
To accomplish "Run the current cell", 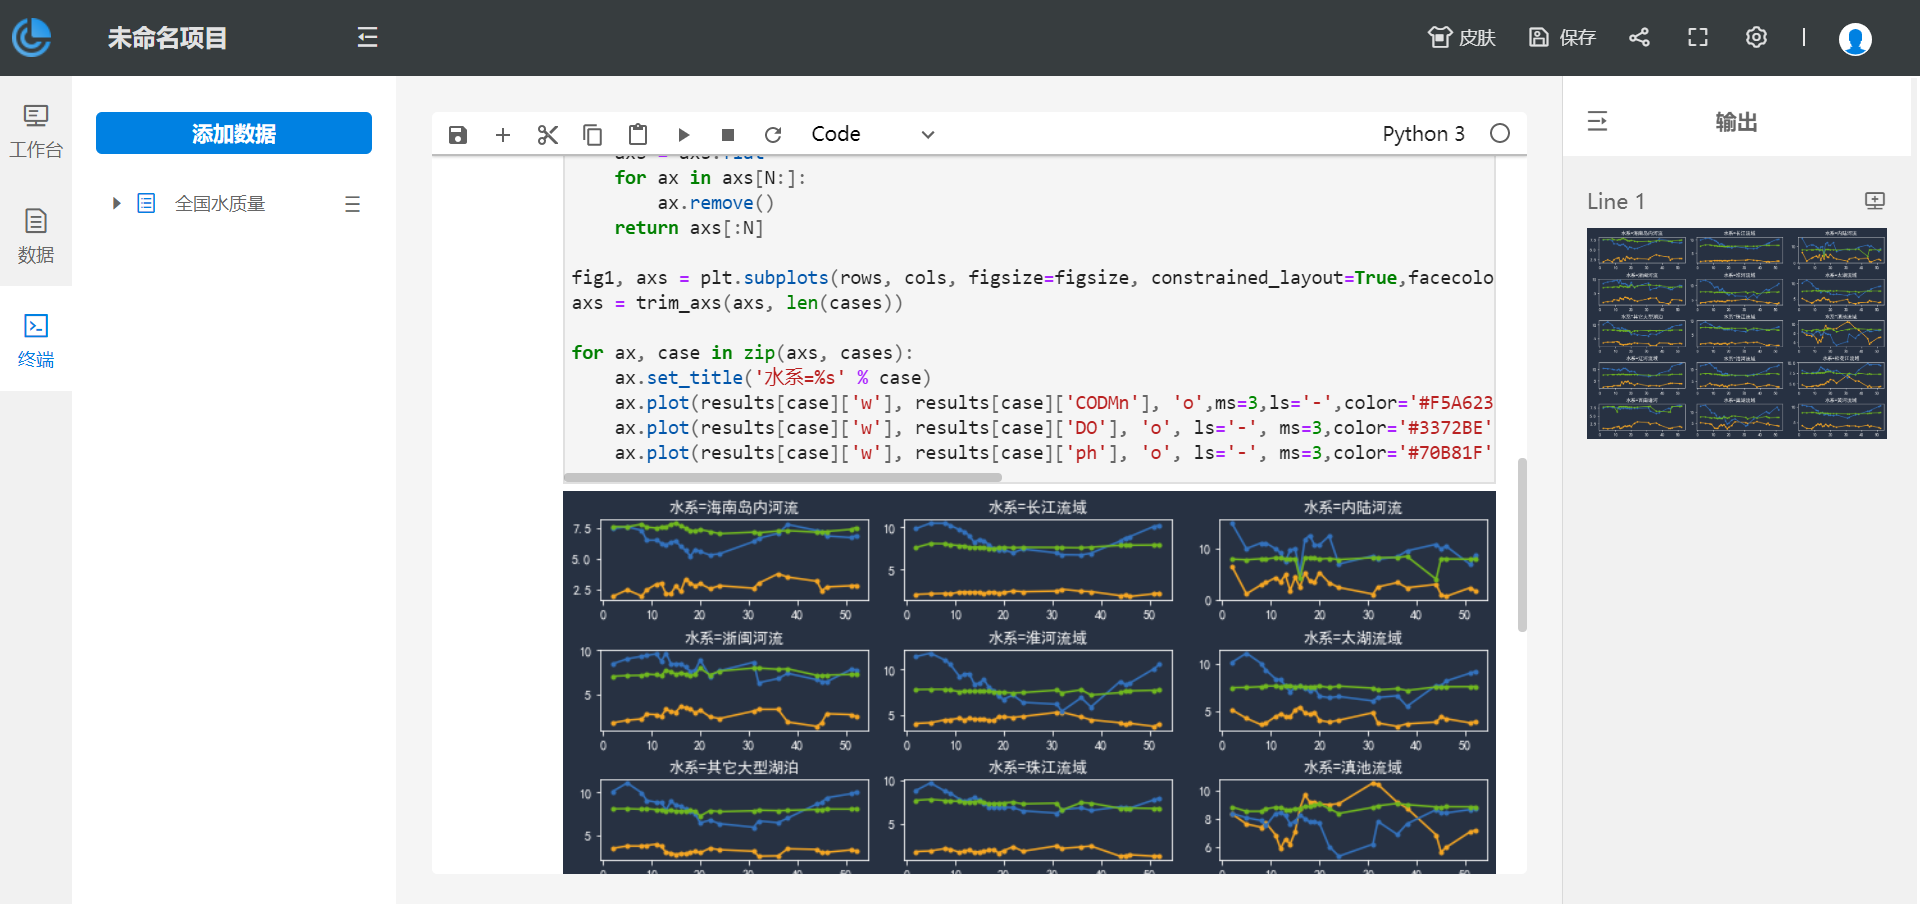I will 683,135.
